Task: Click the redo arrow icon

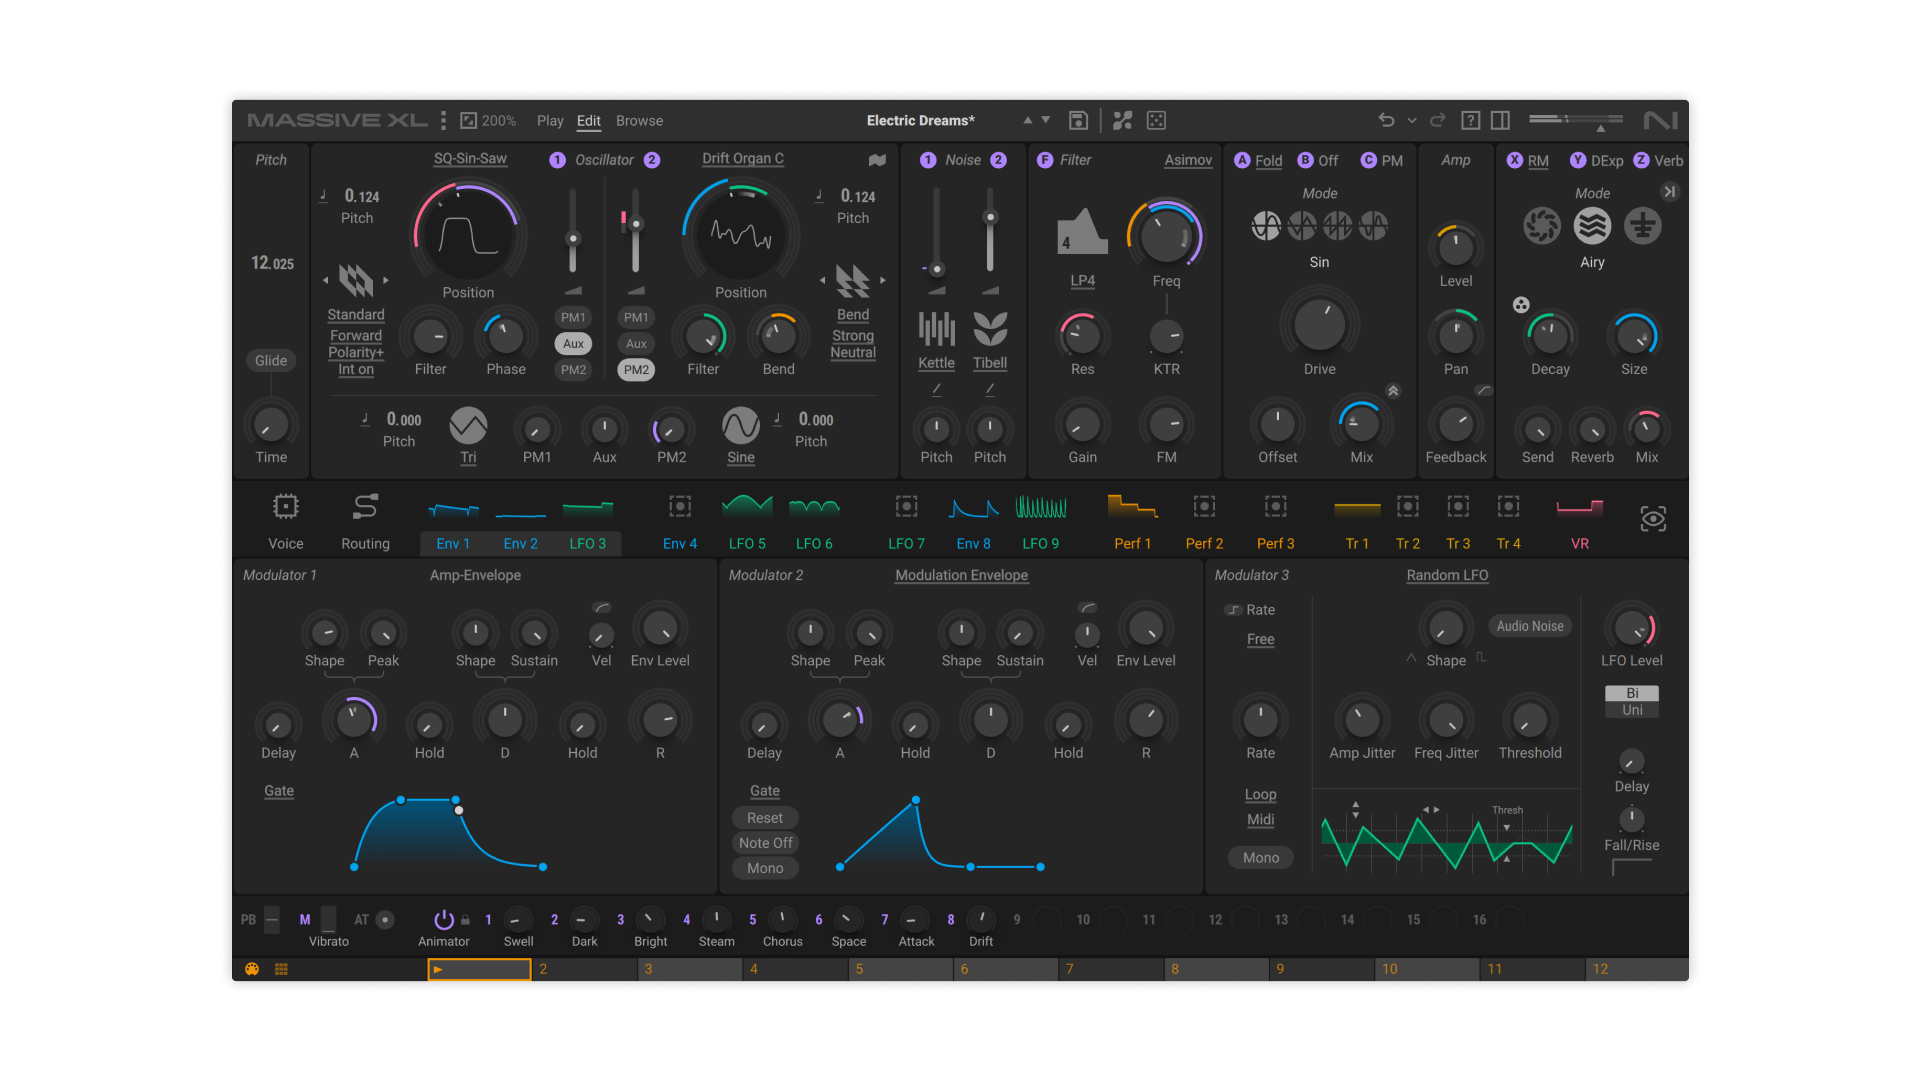Action: (x=1438, y=120)
